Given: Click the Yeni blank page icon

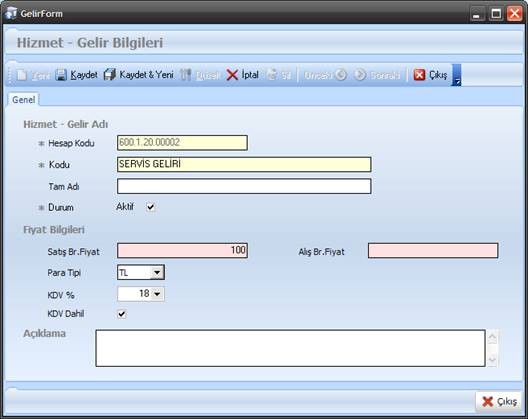Looking at the screenshot, I should [x=22, y=75].
